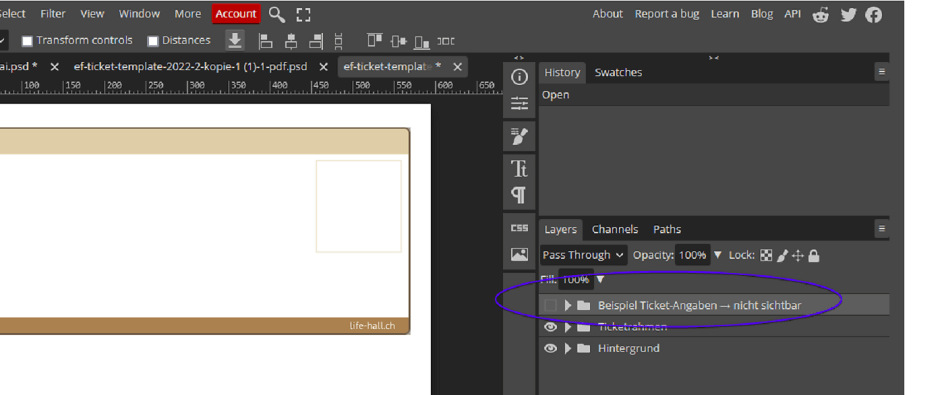
Task: Switch to the Paths tab
Action: [667, 229]
